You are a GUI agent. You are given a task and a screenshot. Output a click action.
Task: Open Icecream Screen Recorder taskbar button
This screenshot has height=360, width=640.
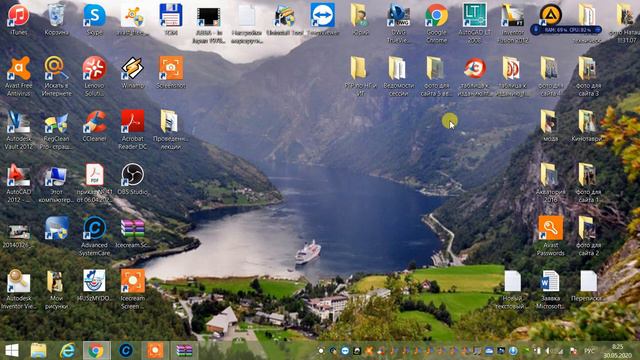[155, 350]
